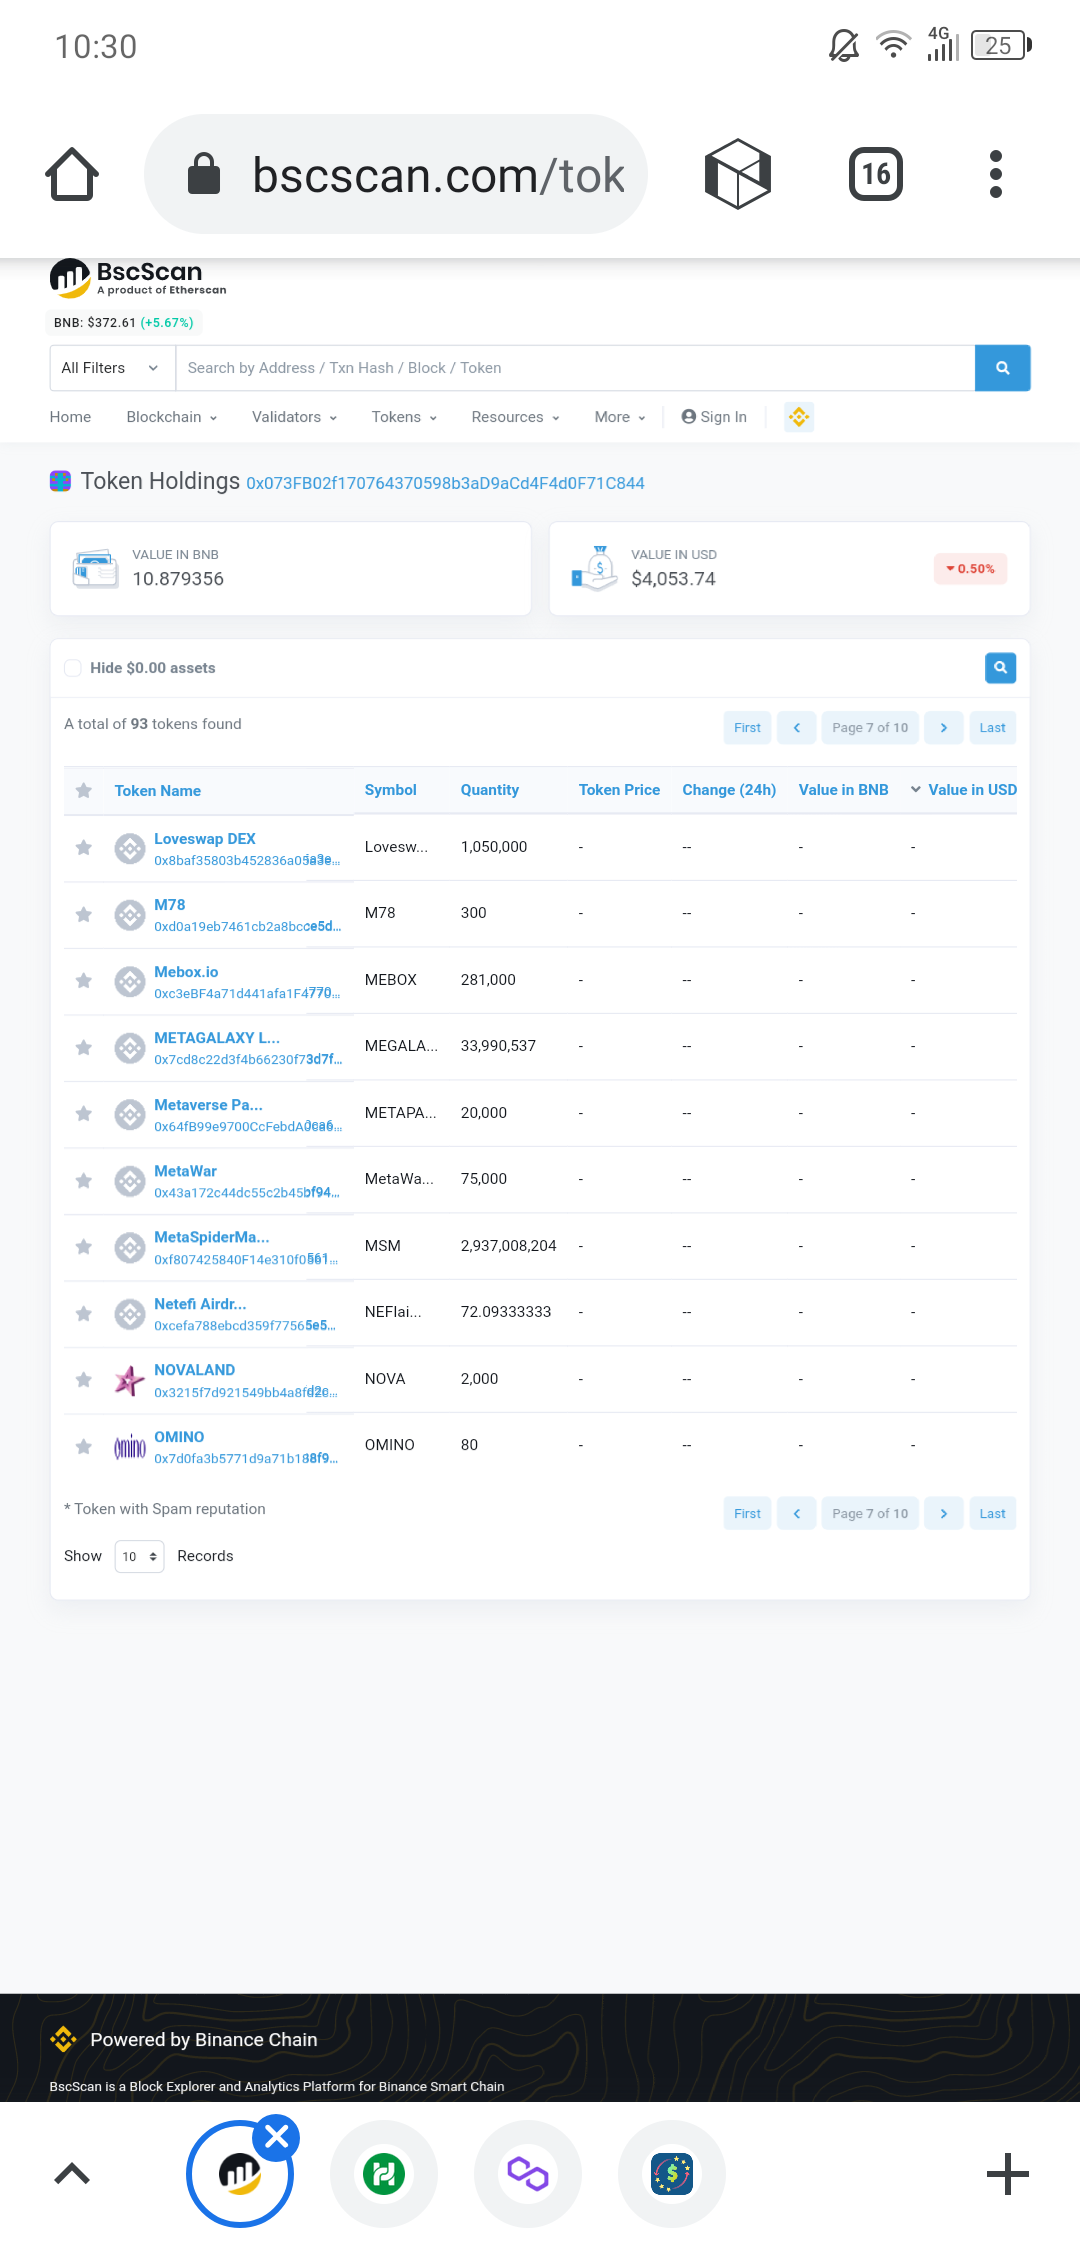Screen dimensions: 1080x2246
Task: Sort by Change (24h) column
Action: 729,790
